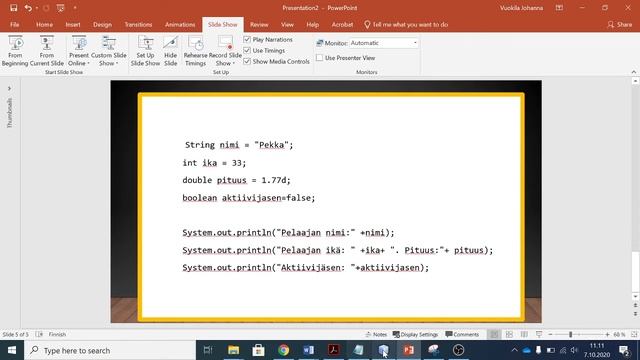Viewport: 640px width, 360px height.
Task: Open Record Slide Show menu
Action: pyautogui.click(x=225, y=51)
